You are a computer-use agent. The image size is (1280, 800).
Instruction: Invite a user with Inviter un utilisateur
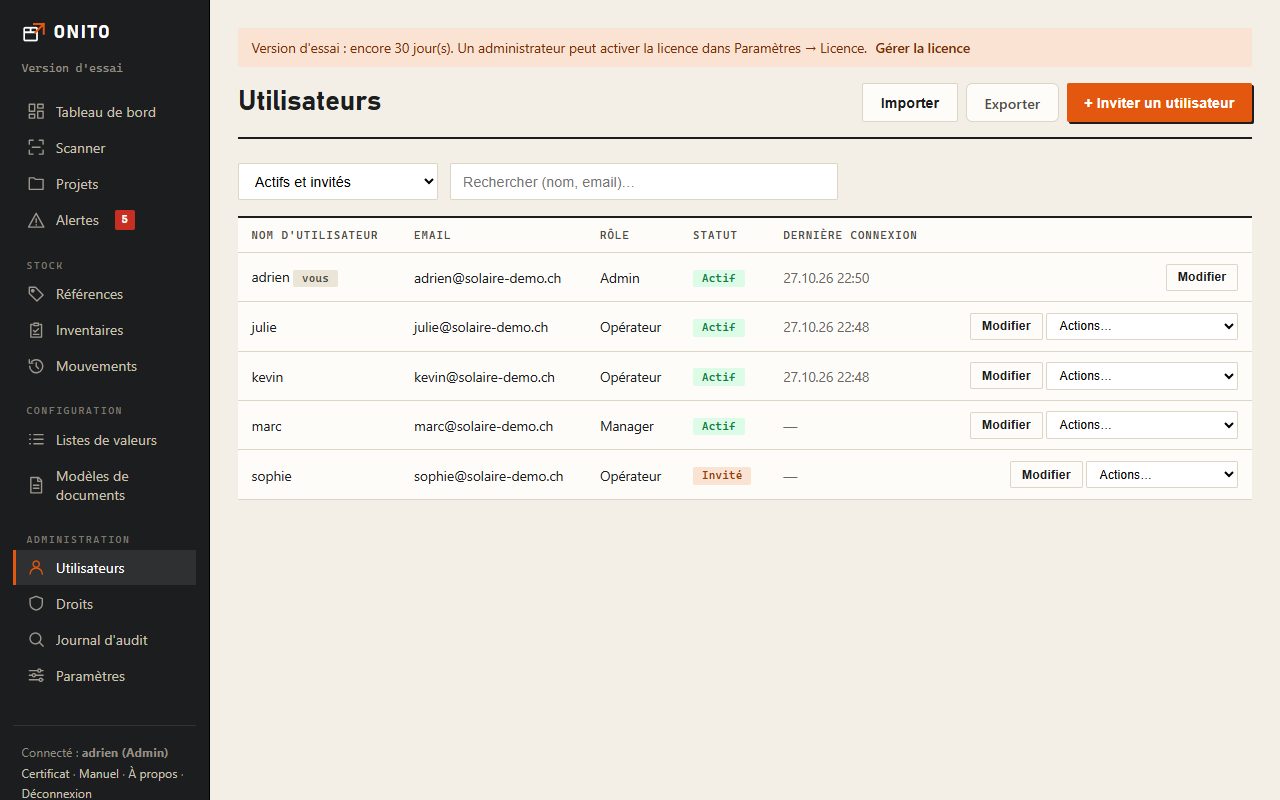(1159, 103)
